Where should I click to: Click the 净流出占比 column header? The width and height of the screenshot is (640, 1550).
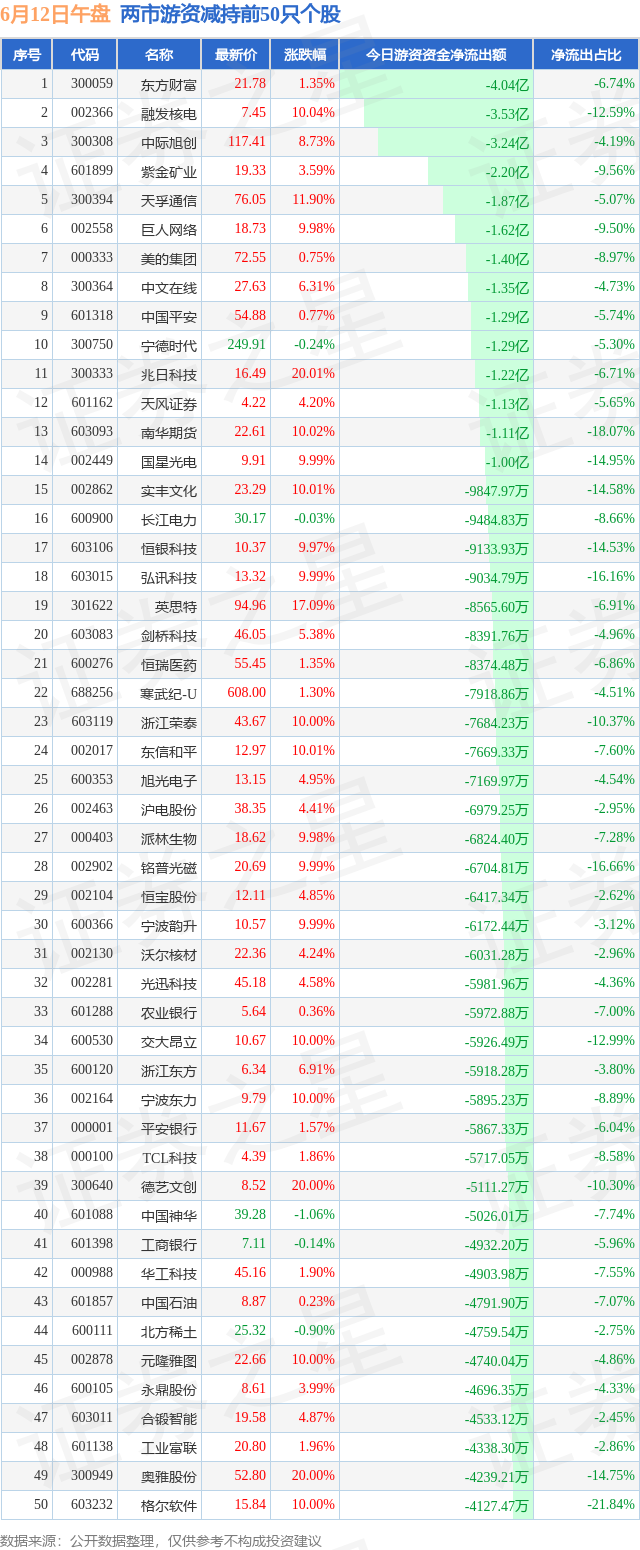point(586,55)
